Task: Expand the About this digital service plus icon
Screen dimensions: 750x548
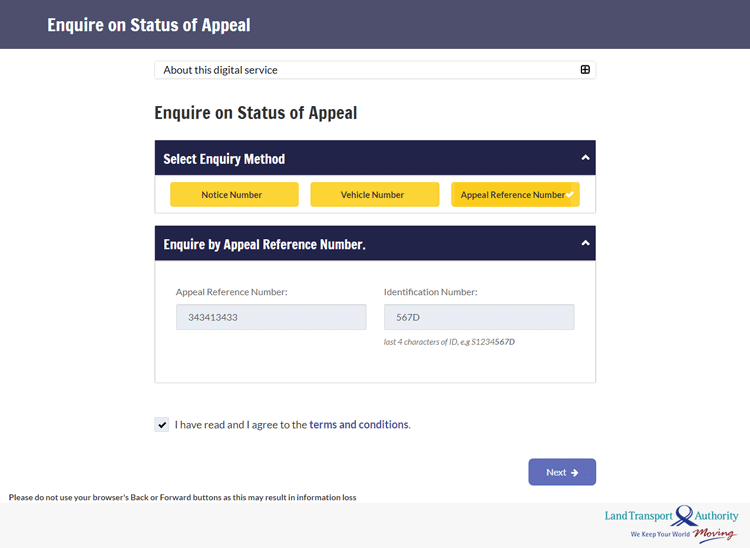Action: [585, 70]
